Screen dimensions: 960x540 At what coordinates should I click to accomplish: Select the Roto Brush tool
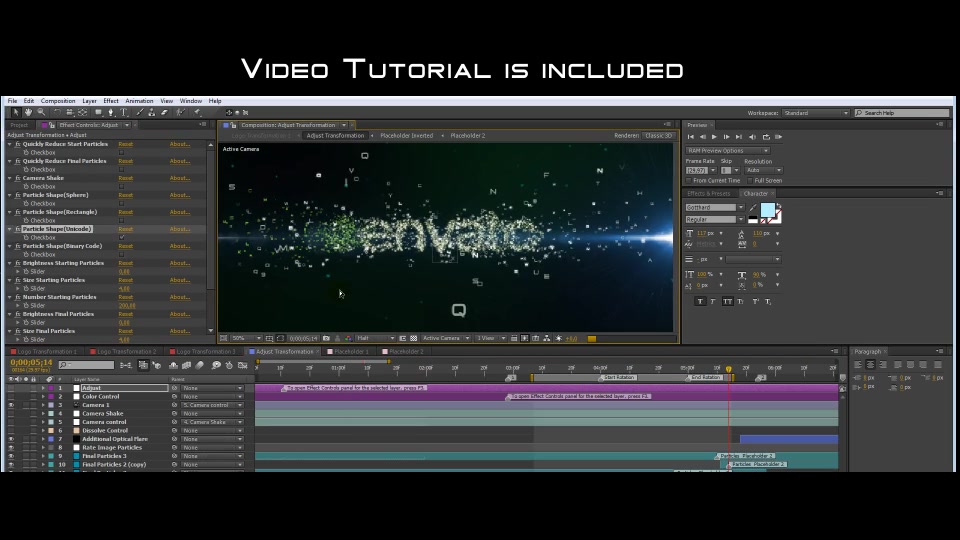tap(181, 113)
